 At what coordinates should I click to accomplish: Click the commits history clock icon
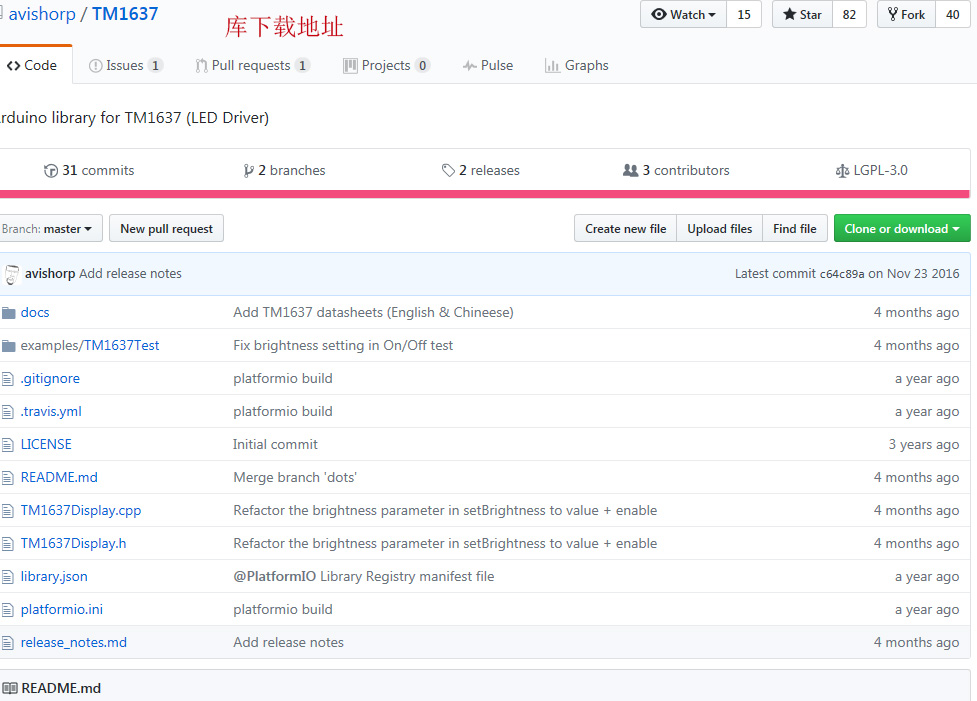(50, 171)
